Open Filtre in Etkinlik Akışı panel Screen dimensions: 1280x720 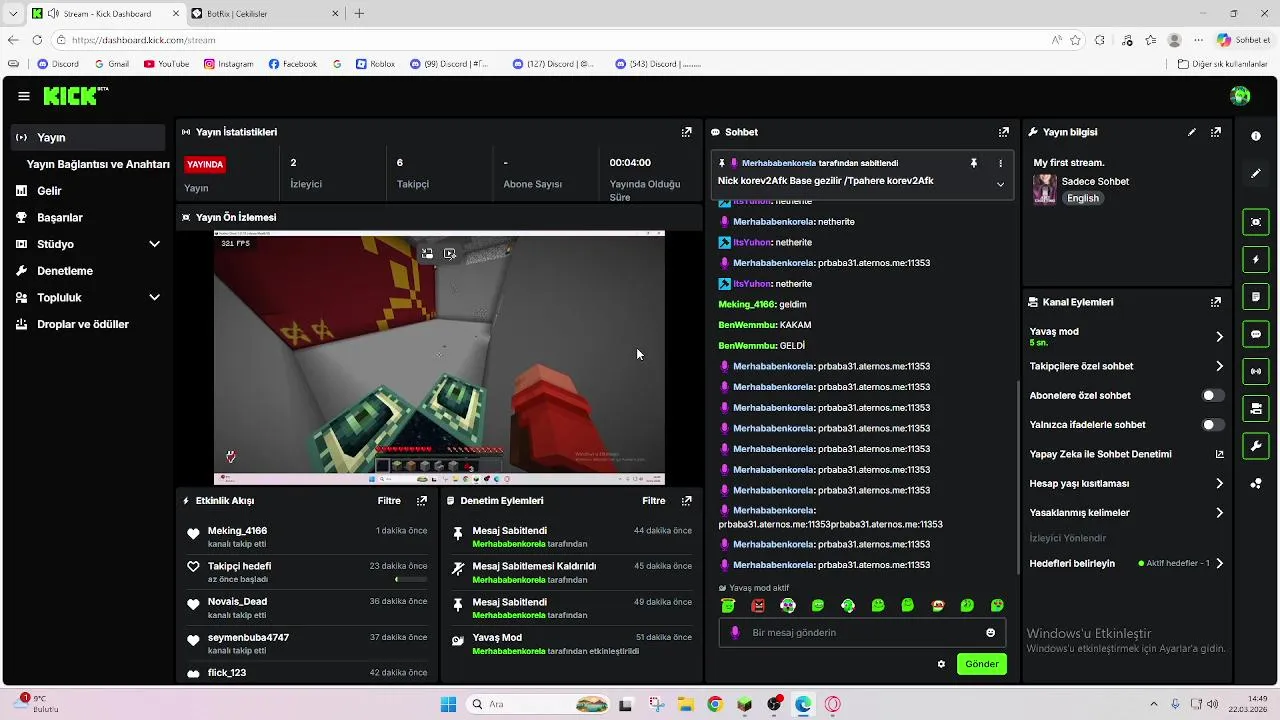click(389, 501)
